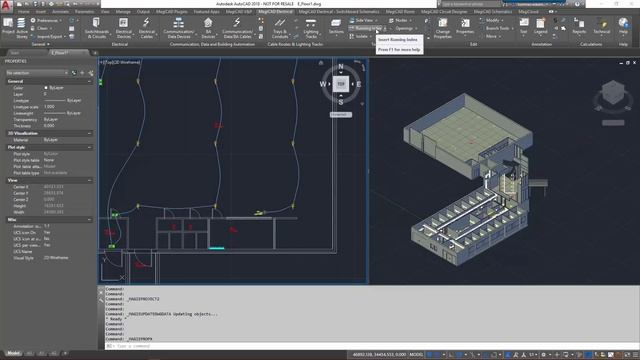Open status bar customization menu icon

click(635, 355)
